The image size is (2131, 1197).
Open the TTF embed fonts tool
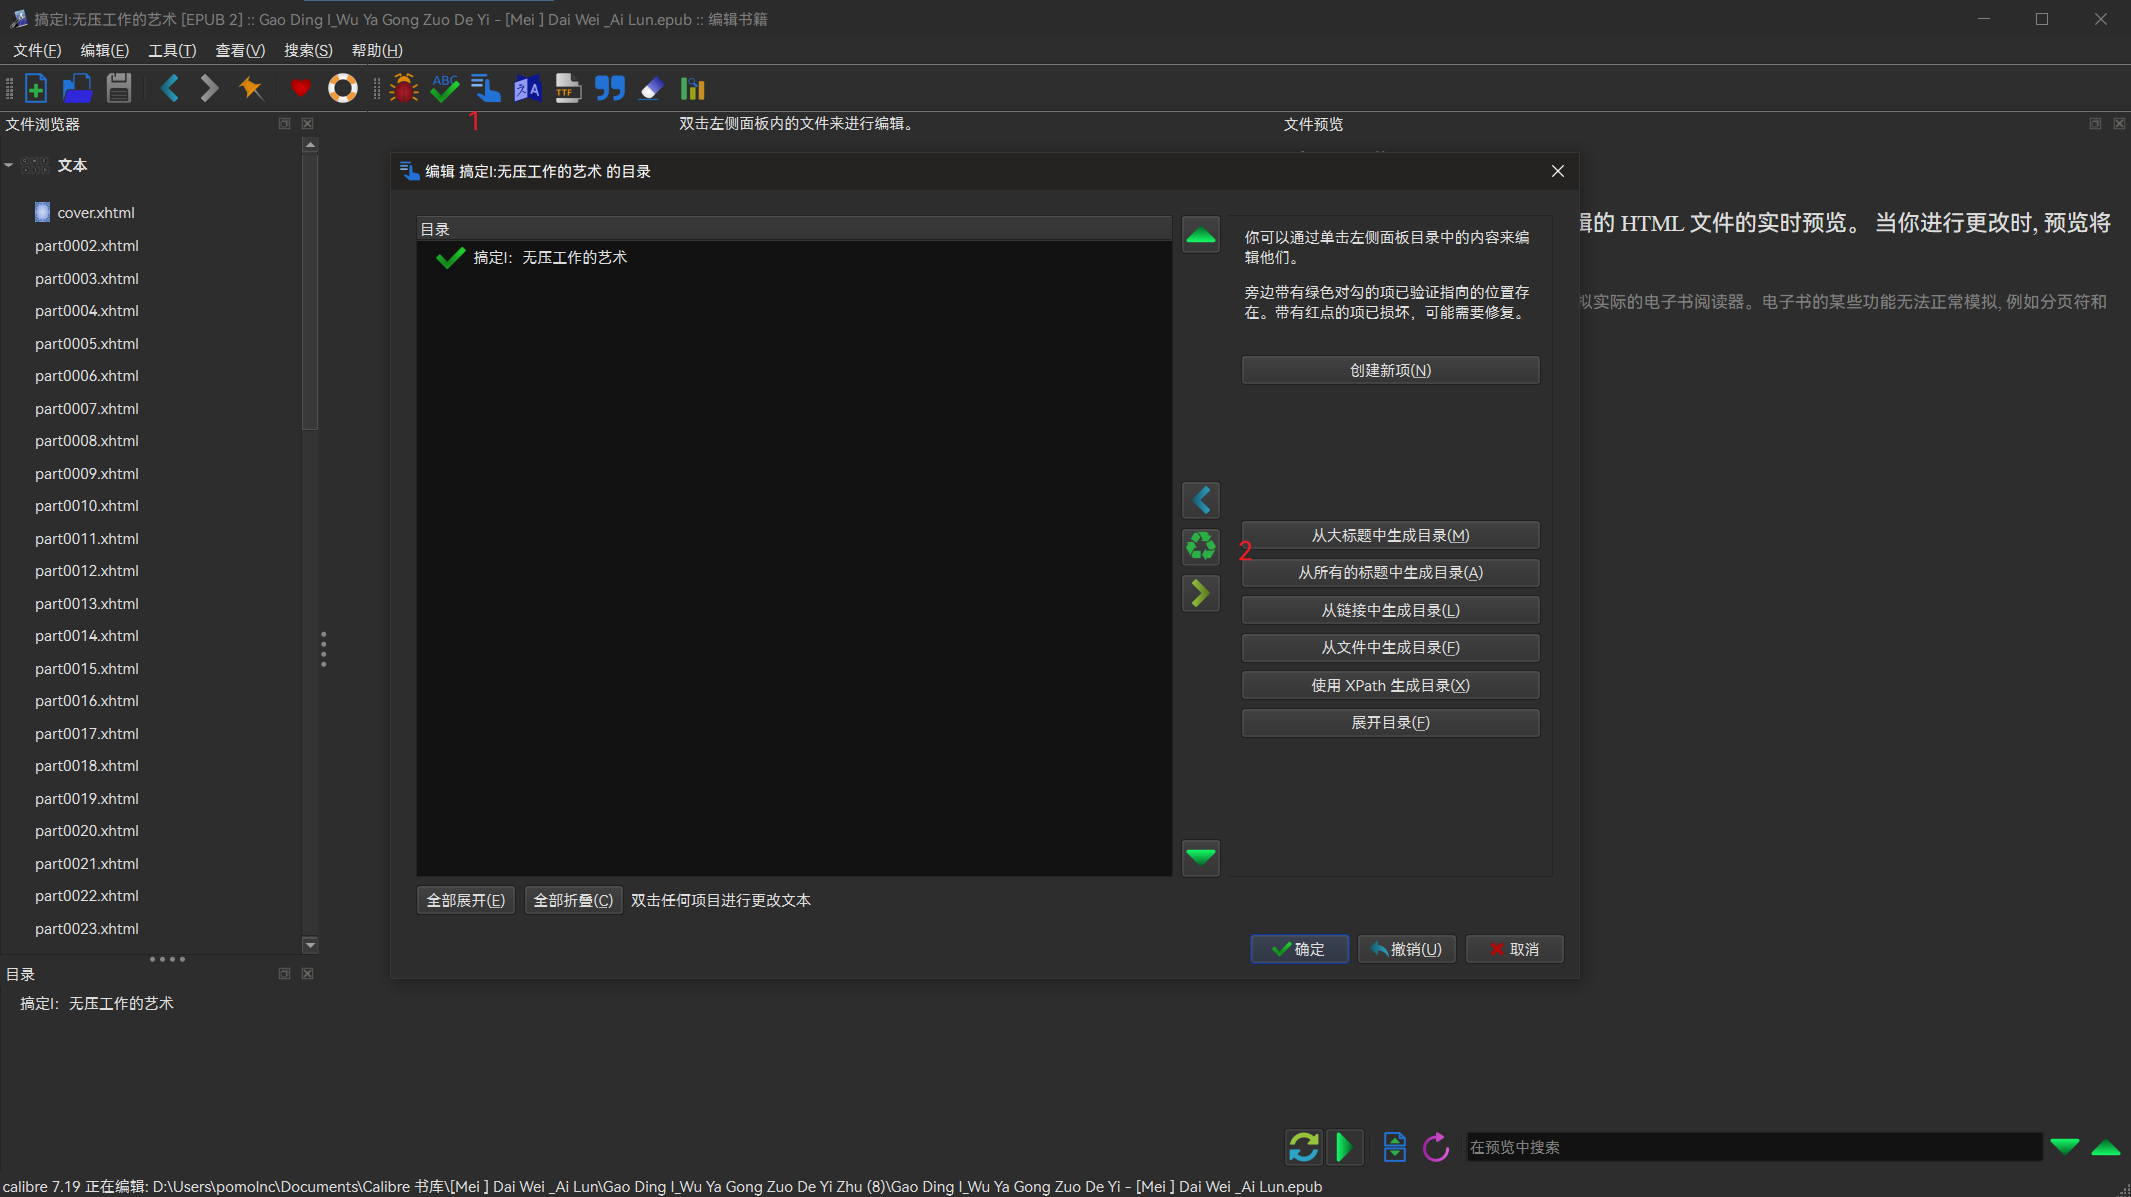pyautogui.click(x=568, y=88)
